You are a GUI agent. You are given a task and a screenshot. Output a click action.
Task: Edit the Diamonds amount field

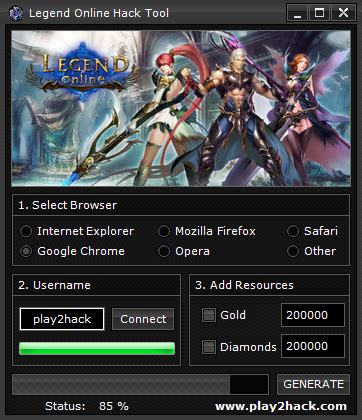click(313, 346)
